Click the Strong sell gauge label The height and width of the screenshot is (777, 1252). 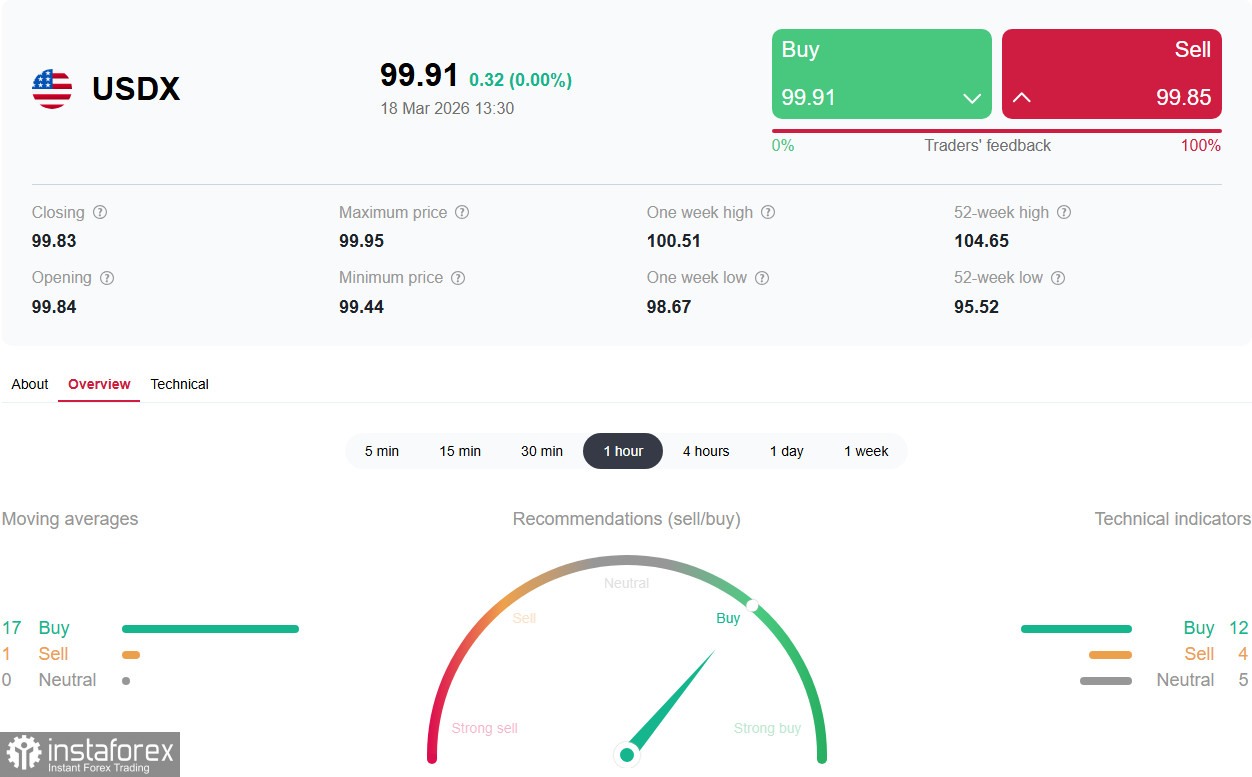tap(485, 728)
